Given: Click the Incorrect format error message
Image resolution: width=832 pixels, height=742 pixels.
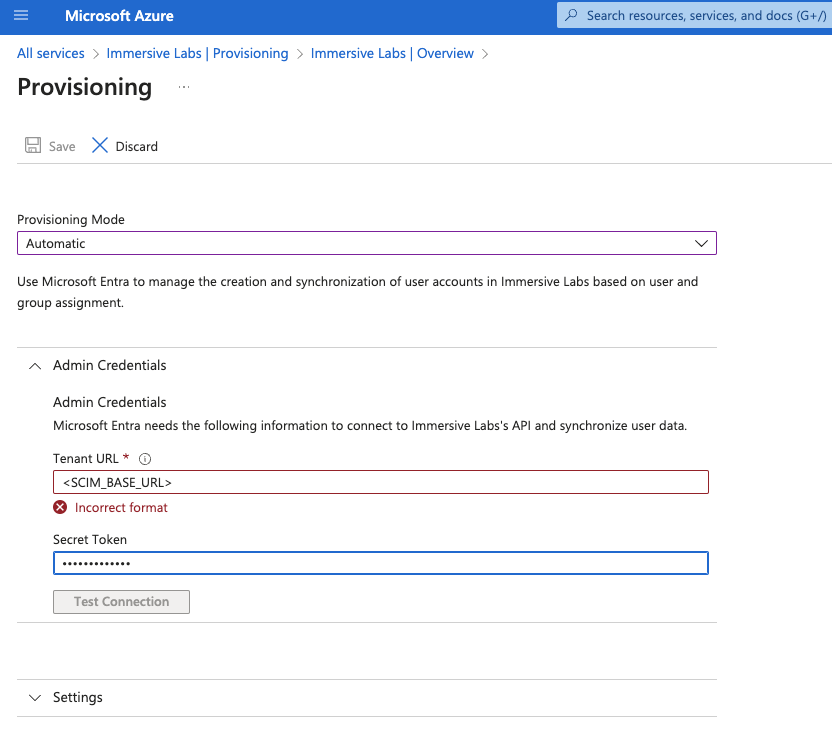Looking at the screenshot, I should [x=121, y=508].
